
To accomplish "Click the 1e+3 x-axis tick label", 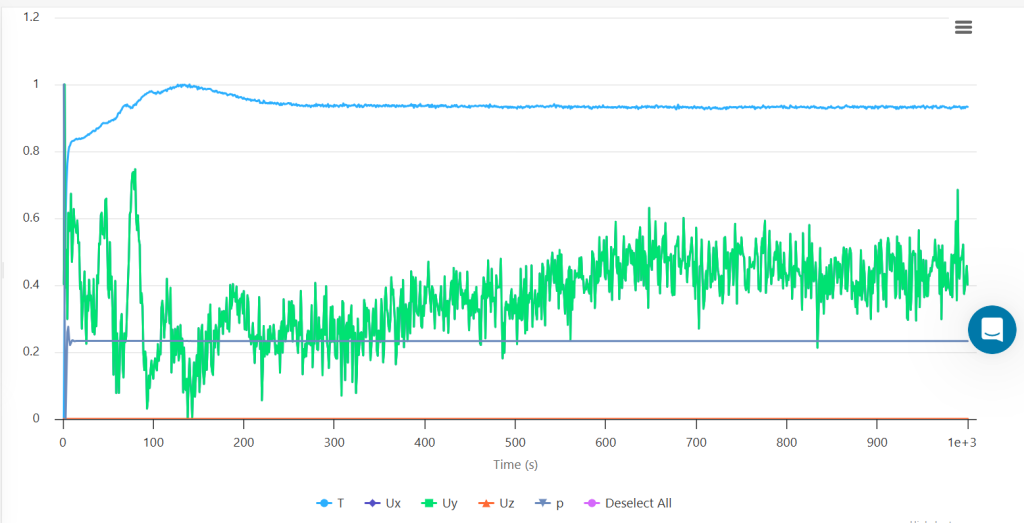I will click(963, 441).
